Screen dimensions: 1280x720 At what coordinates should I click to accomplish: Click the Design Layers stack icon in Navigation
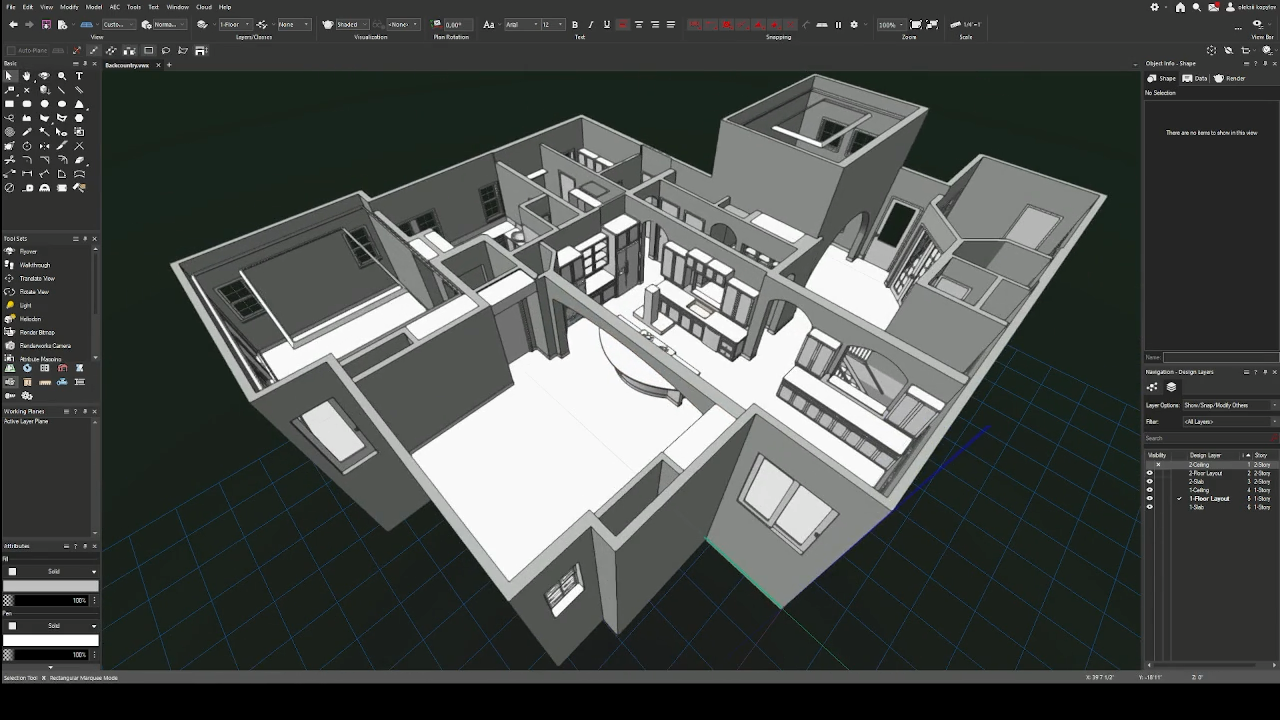[x=1170, y=387]
